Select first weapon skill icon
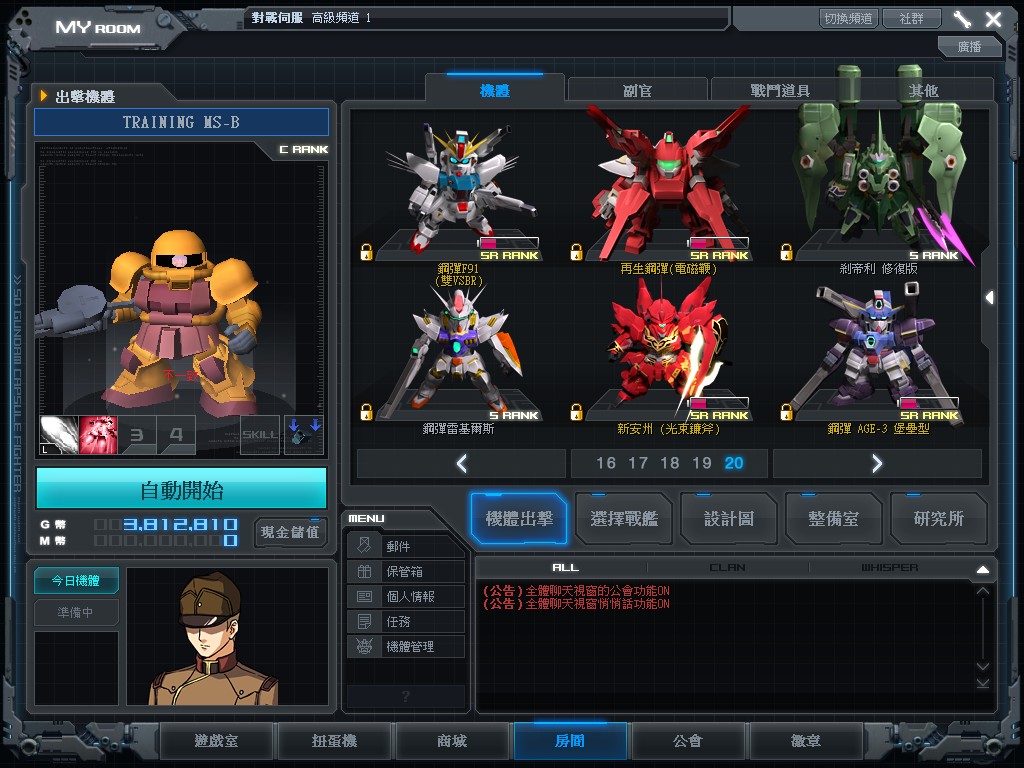 [x=59, y=435]
